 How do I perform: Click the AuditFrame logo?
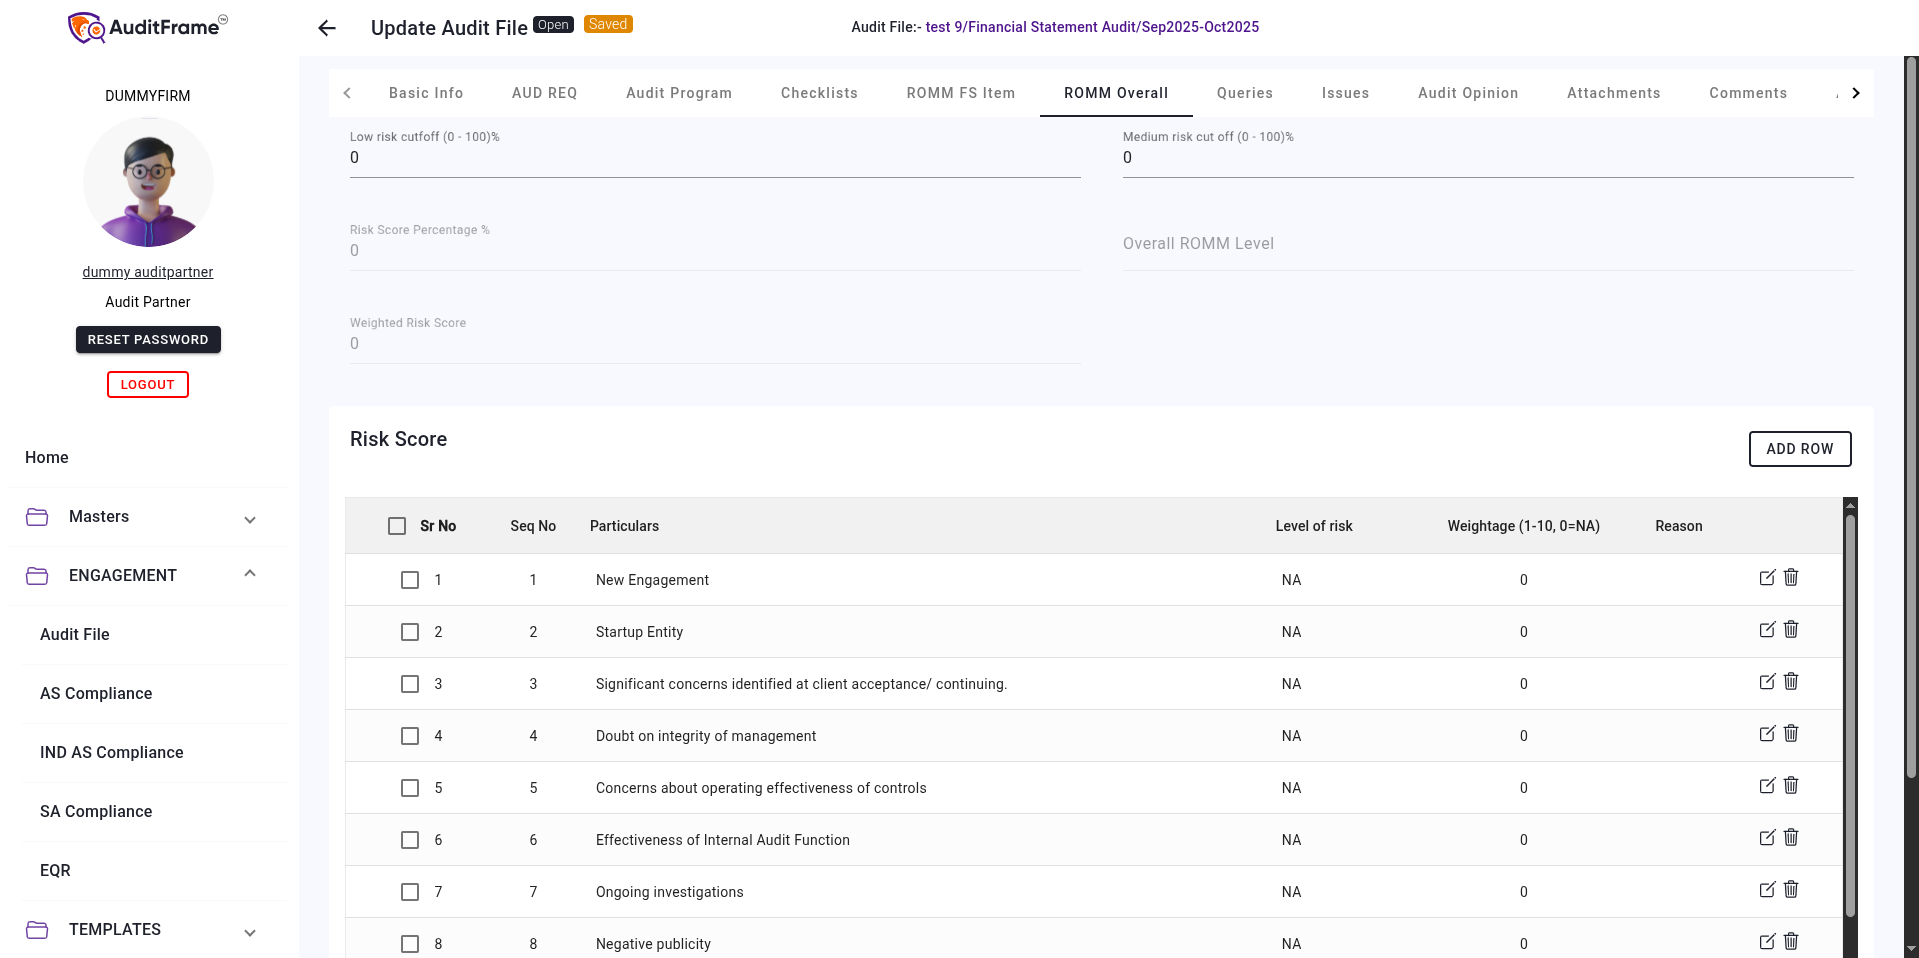coord(146,27)
